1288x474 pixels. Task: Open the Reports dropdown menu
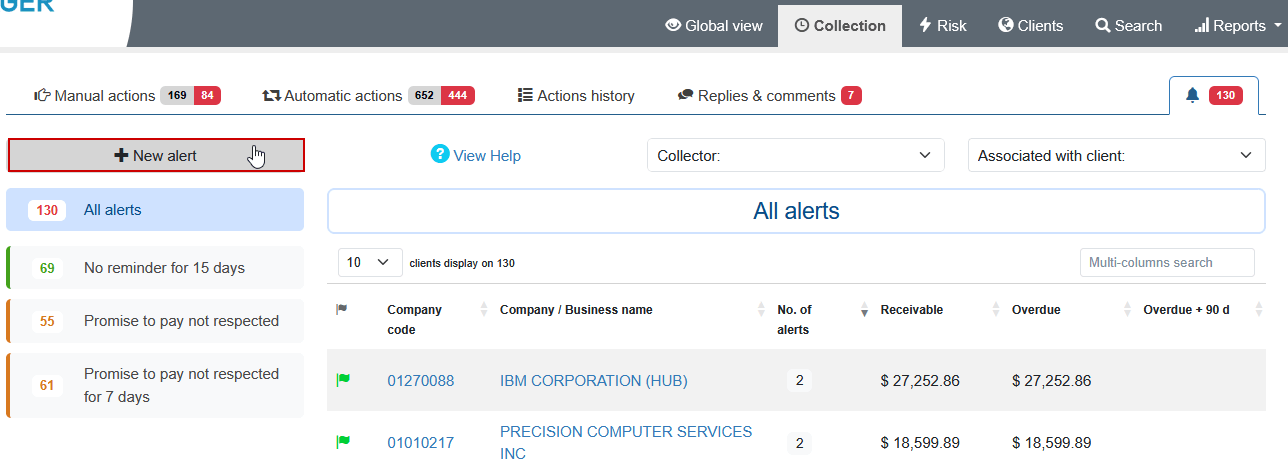tap(1238, 26)
